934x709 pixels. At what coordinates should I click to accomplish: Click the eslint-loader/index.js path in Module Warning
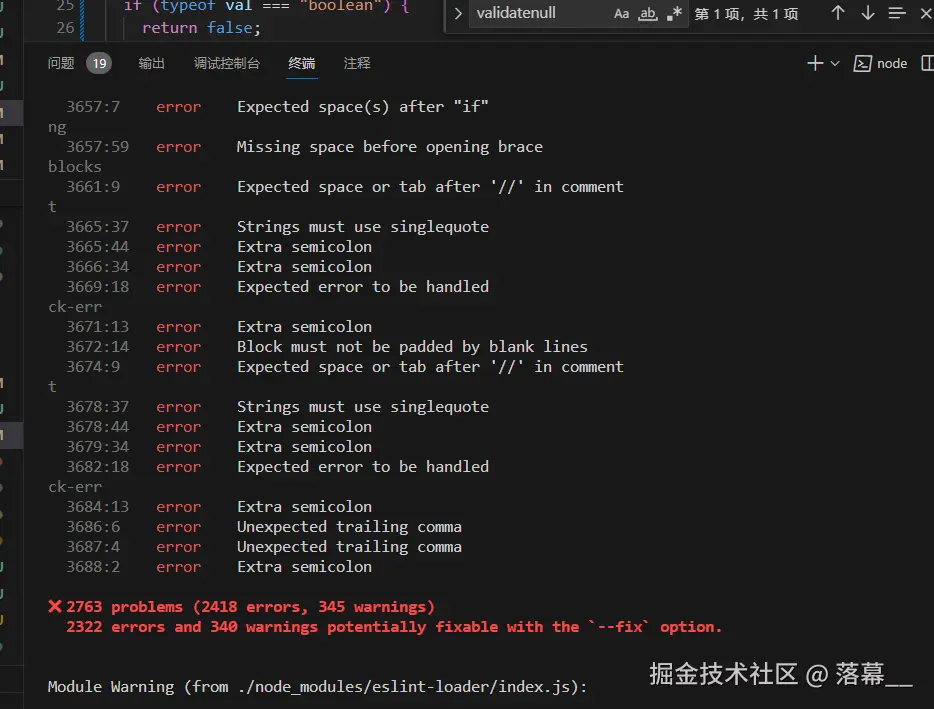[404, 686]
